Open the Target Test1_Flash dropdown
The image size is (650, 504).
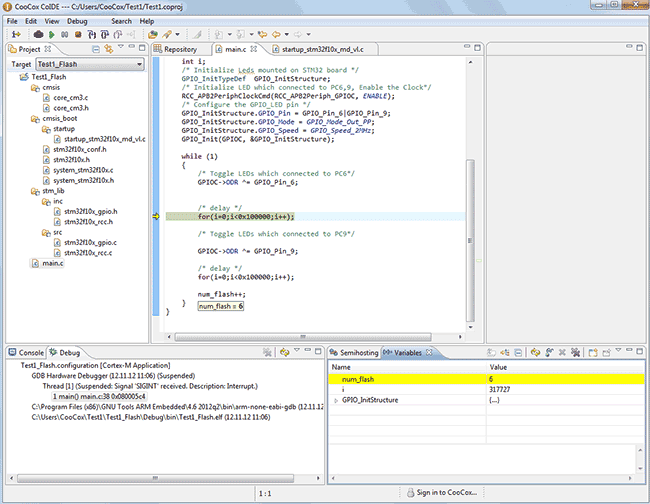pyautogui.click(x=89, y=63)
